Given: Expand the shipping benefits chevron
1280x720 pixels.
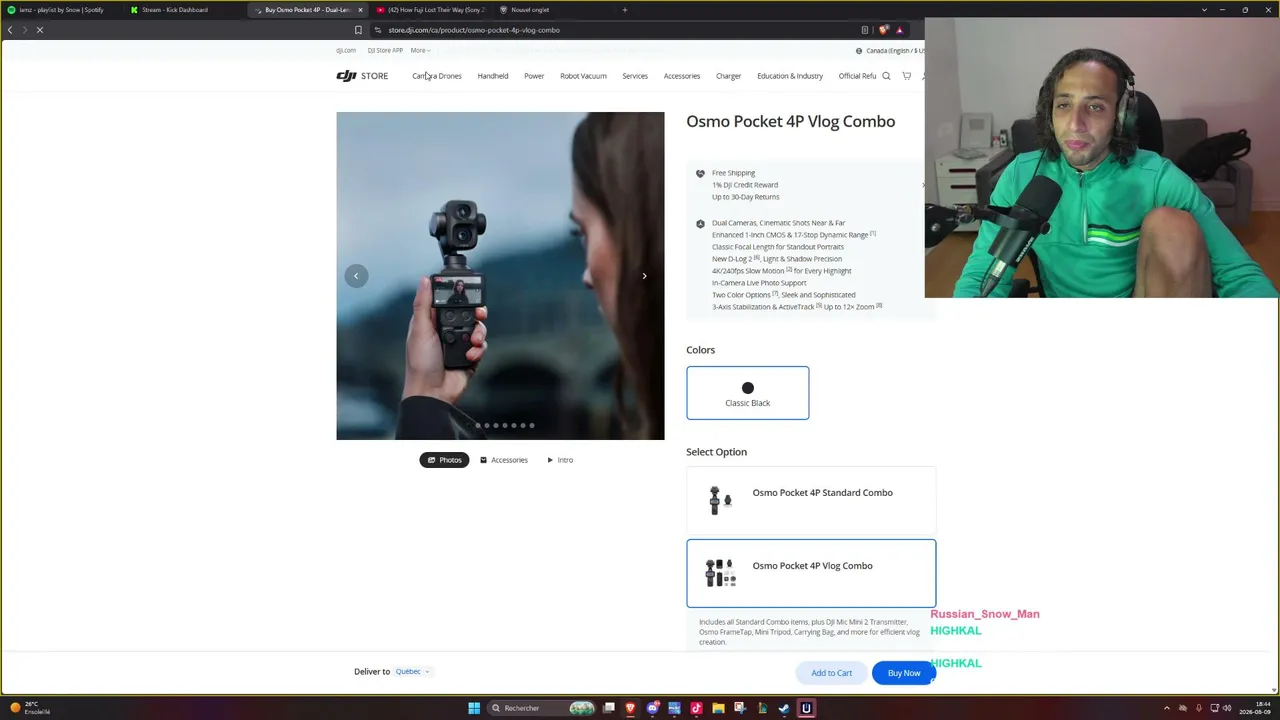Looking at the screenshot, I should click(x=923, y=185).
